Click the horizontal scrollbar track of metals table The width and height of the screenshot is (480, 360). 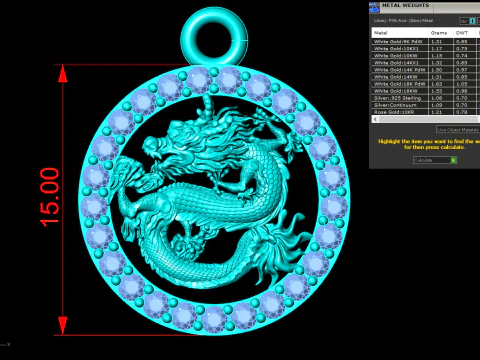point(429,119)
